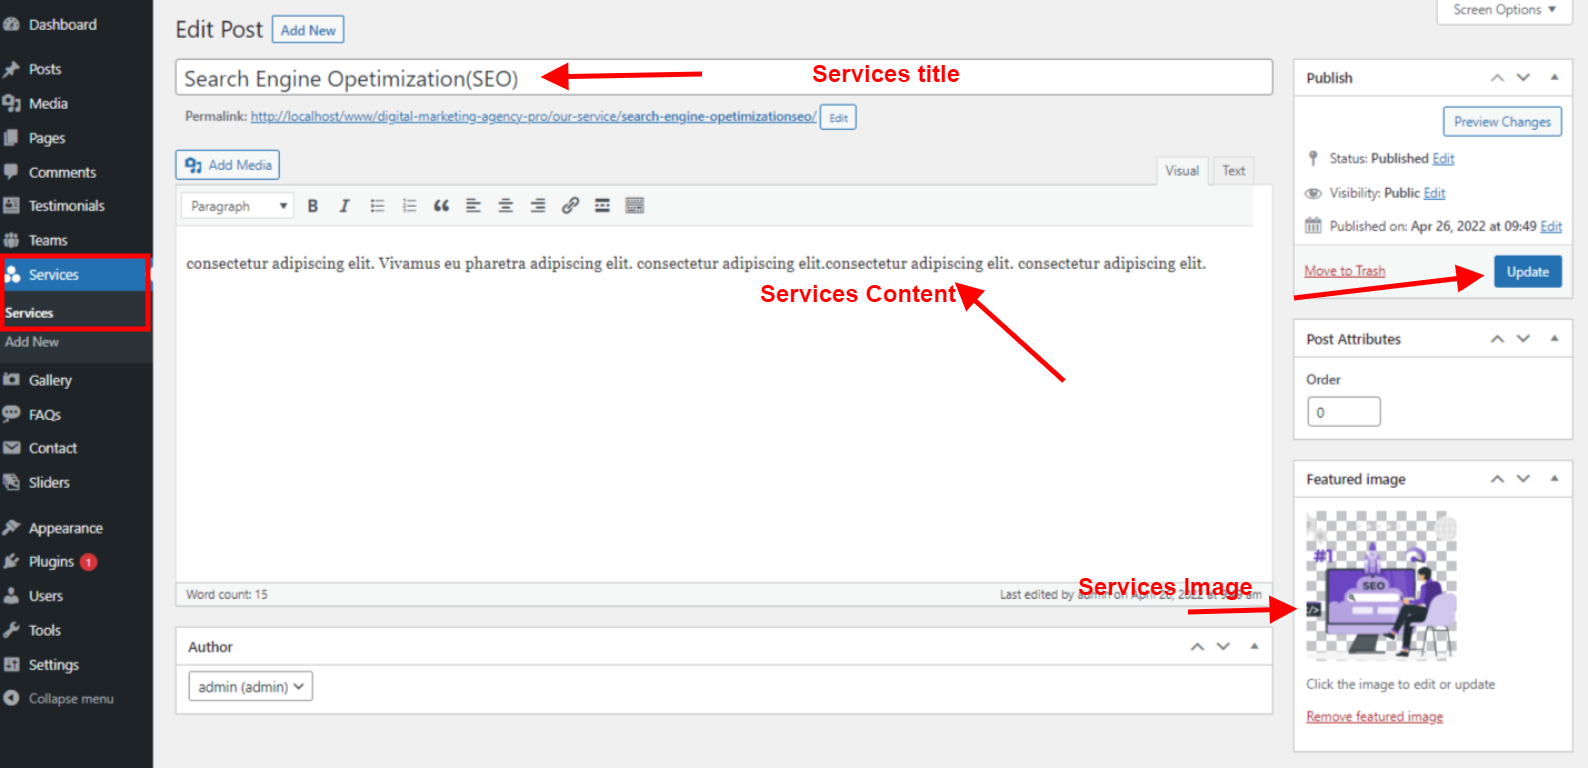Image resolution: width=1588 pixels, height=768 pixels.
Task: Collapse the Post Attributes panel
Action: click(x=1554, y=339)
